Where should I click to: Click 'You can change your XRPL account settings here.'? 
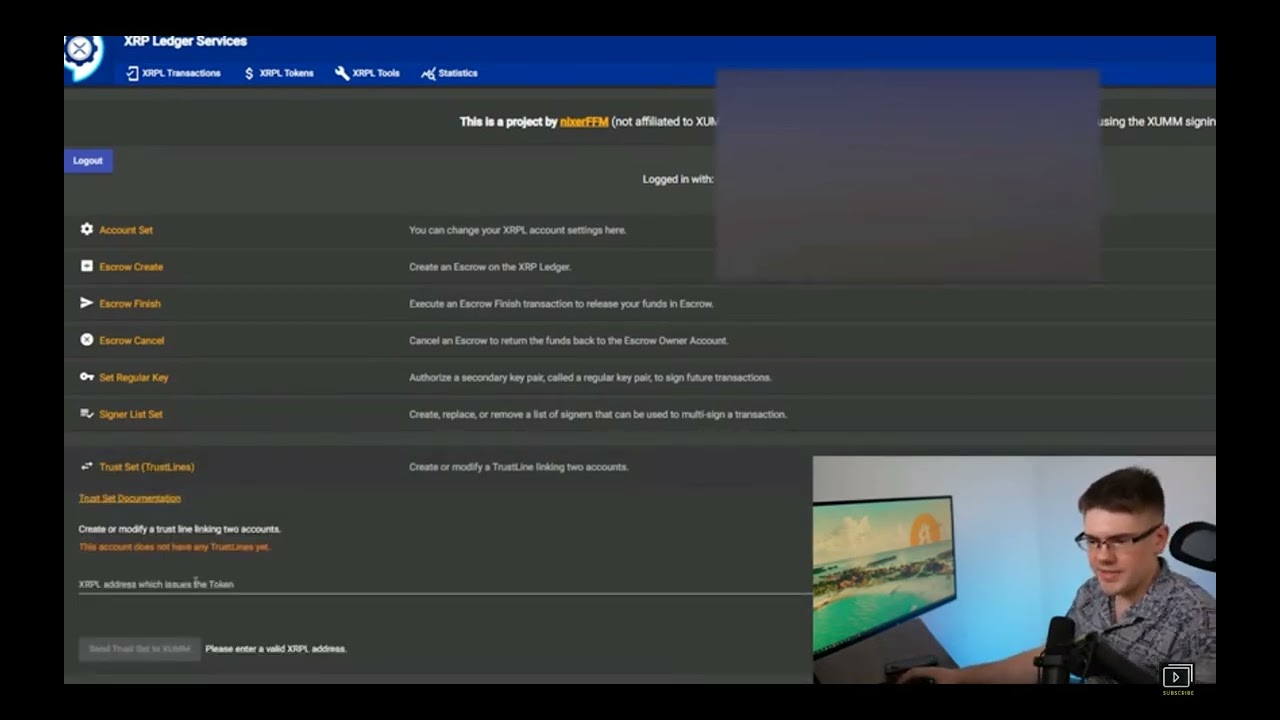[517, 230]
